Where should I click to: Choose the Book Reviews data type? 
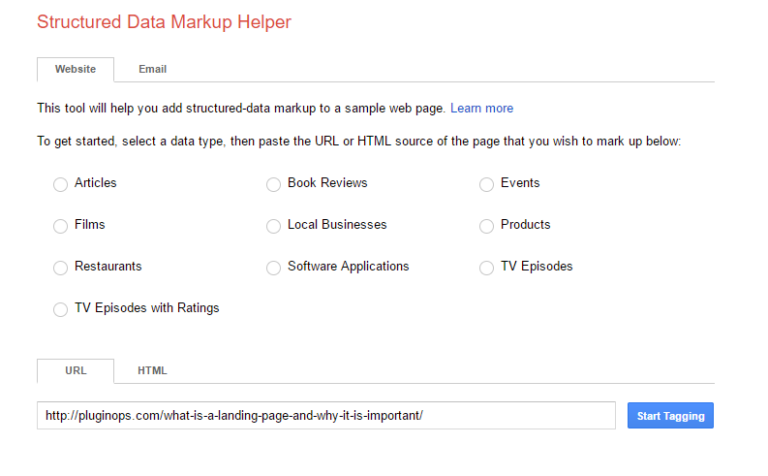[273, 184]
